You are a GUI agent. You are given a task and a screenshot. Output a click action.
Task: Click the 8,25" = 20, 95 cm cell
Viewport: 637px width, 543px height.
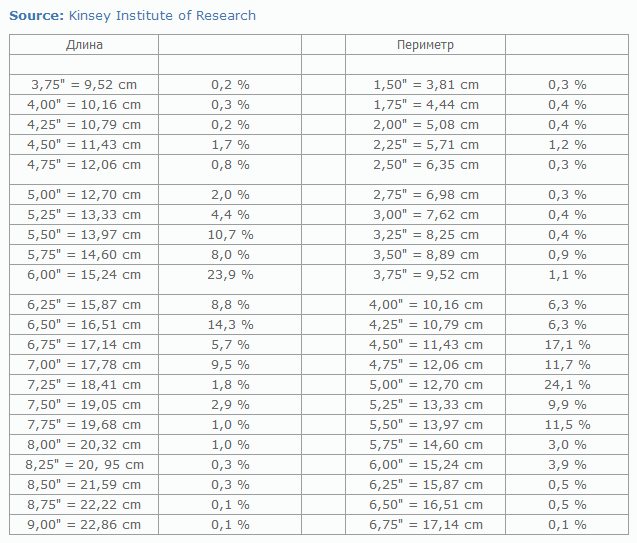pos(84,464)
